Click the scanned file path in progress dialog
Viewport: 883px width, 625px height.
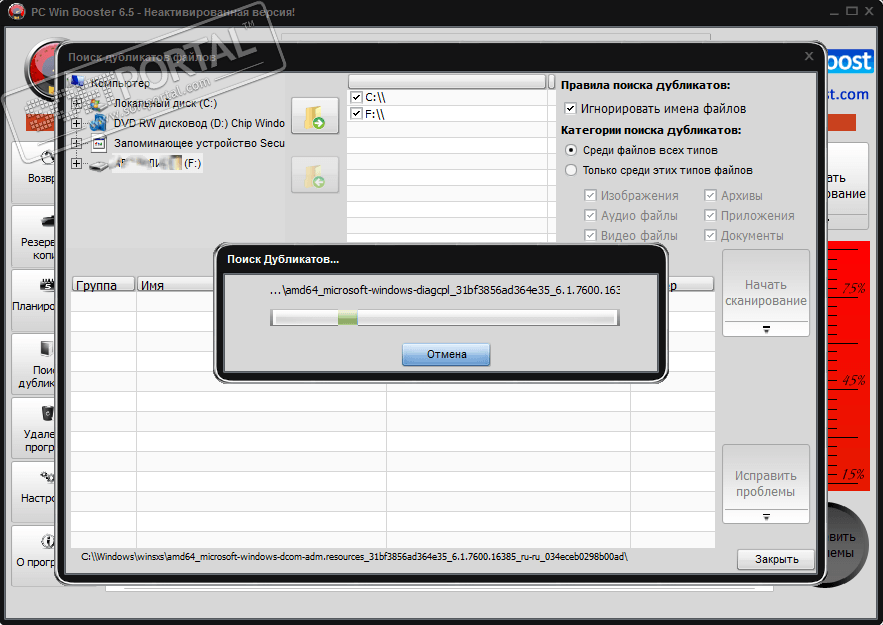(445, 291)
